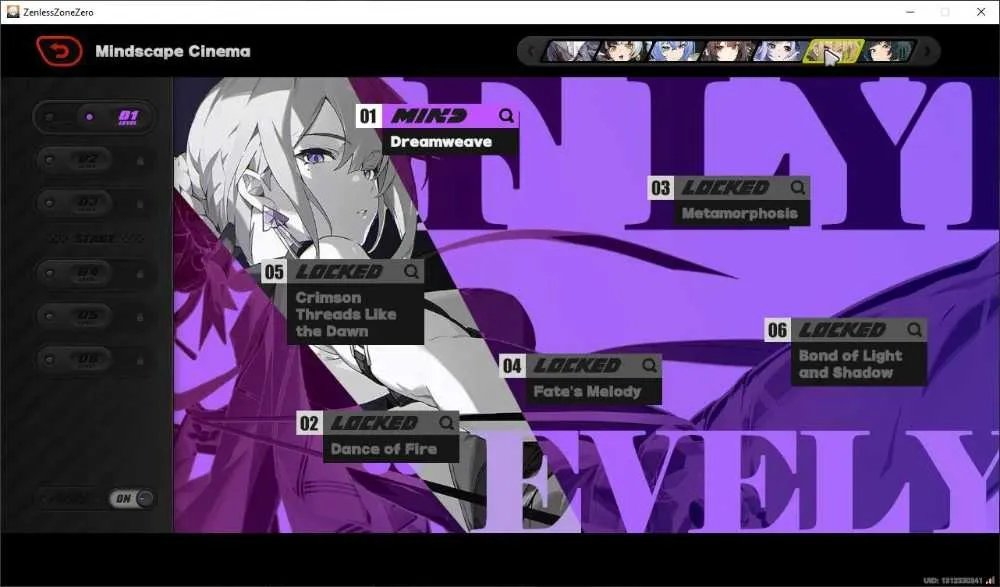Pick the dark green-haired character portrait
This screenshot has width=1000, height=587.
coord(887,51)
